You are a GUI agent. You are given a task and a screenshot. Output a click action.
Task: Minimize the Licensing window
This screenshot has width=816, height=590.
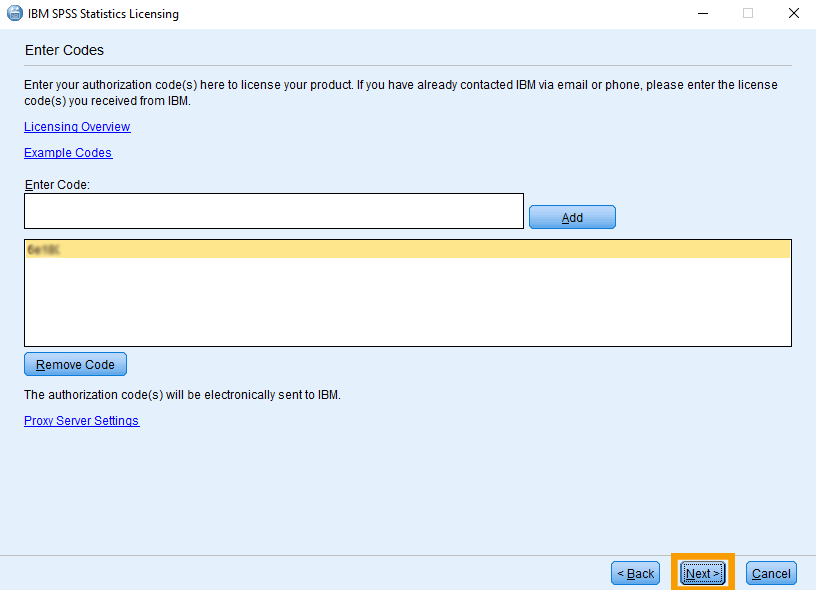click(x=703, y=14)
